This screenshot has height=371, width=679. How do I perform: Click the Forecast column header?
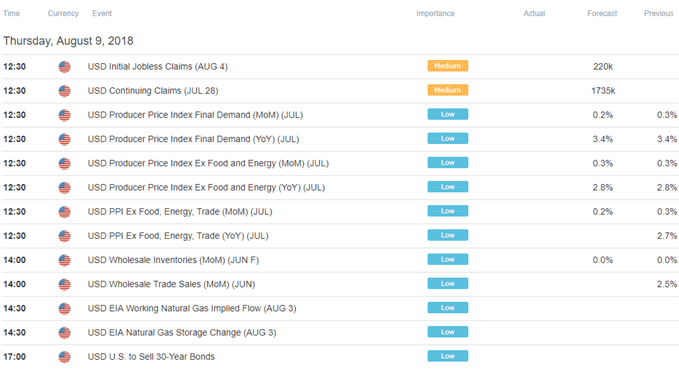pyautogui.click(x=602, y=13)
